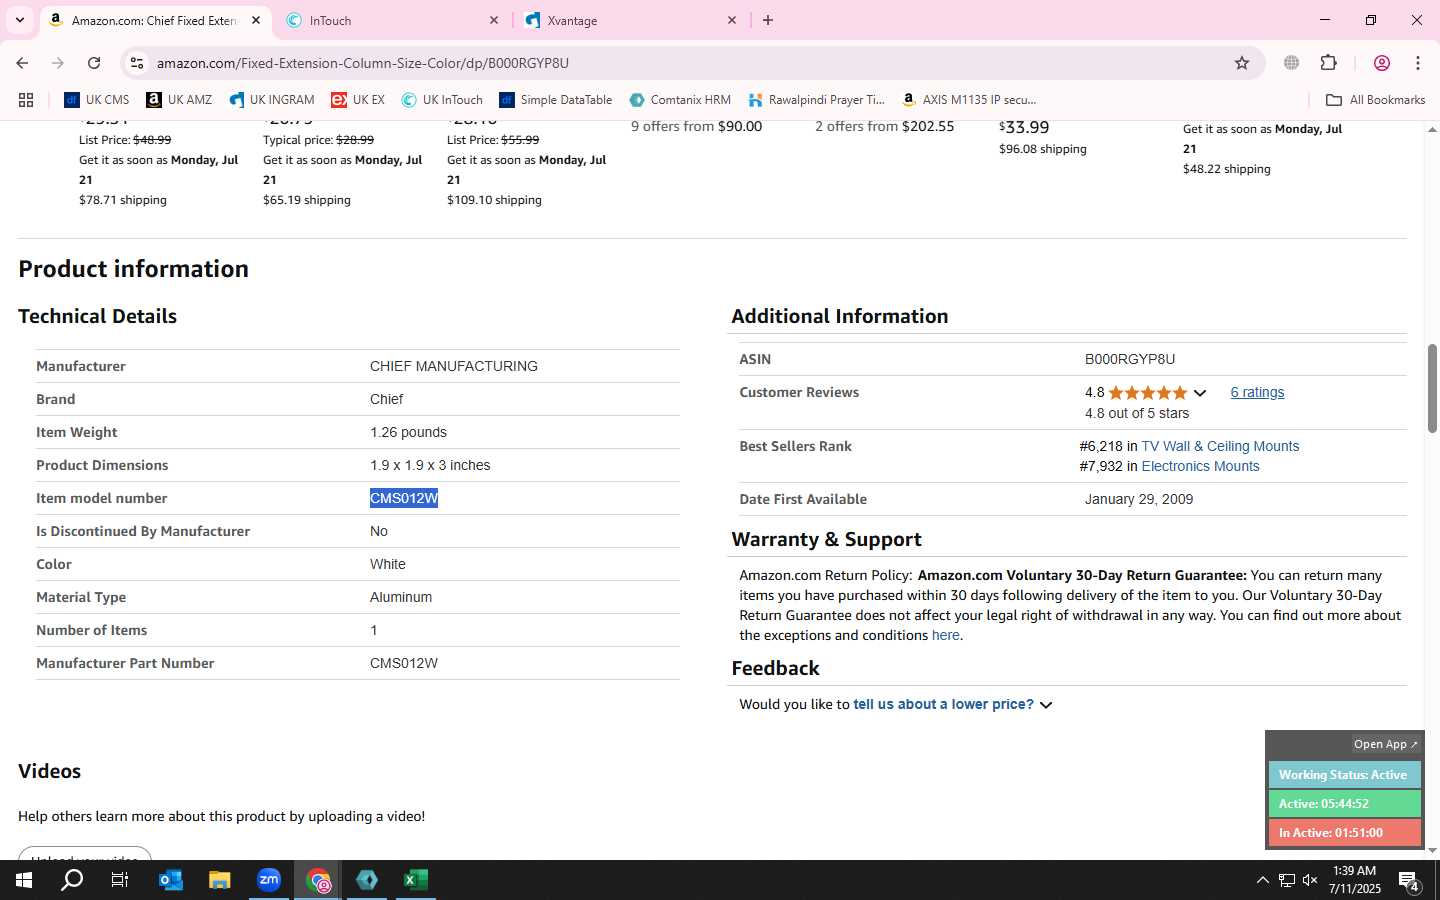The image size is (1440, 900).
Task: Open UK INGRAM bookmark
Action: pyautogui.click(x=272, y=100)
